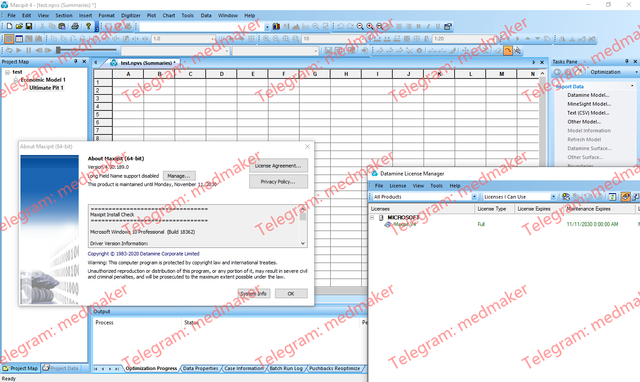The width and height of the screenshot is (640, 382).
Task: Open the File menu in Maxipit
Action: pos(11,16)
